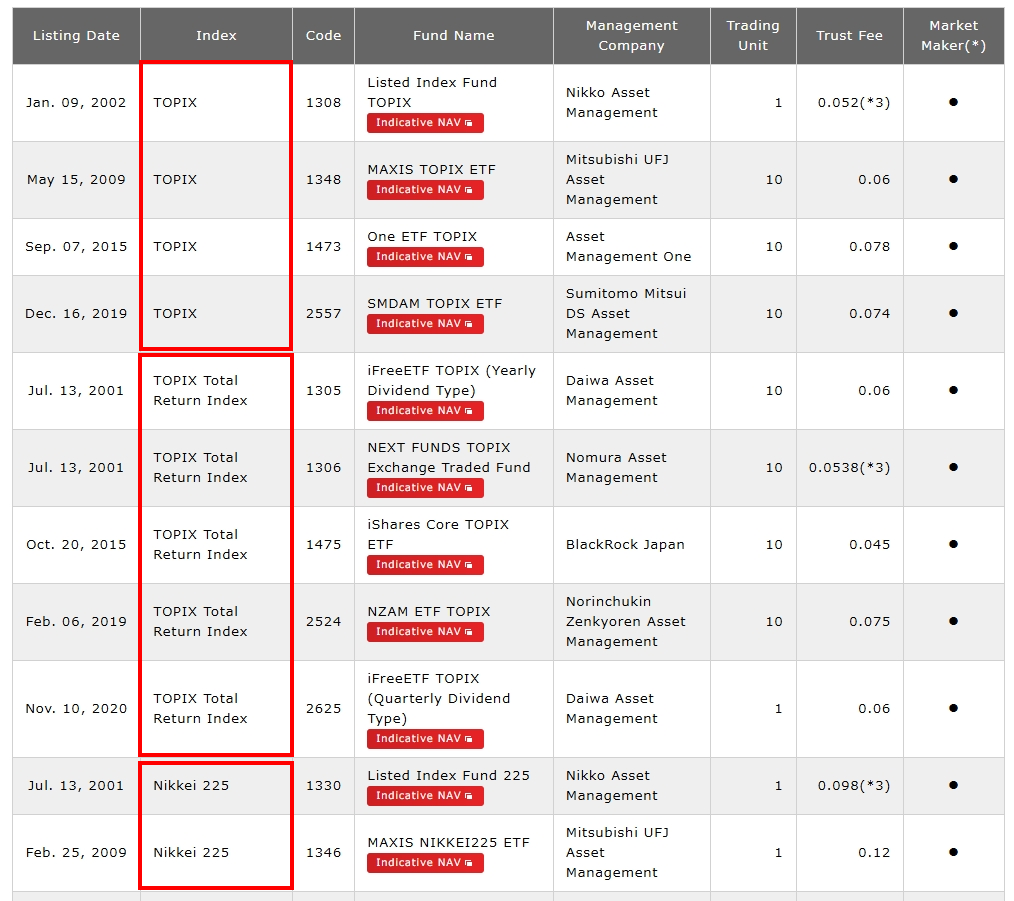Click the Index column header

click(216, 36)
